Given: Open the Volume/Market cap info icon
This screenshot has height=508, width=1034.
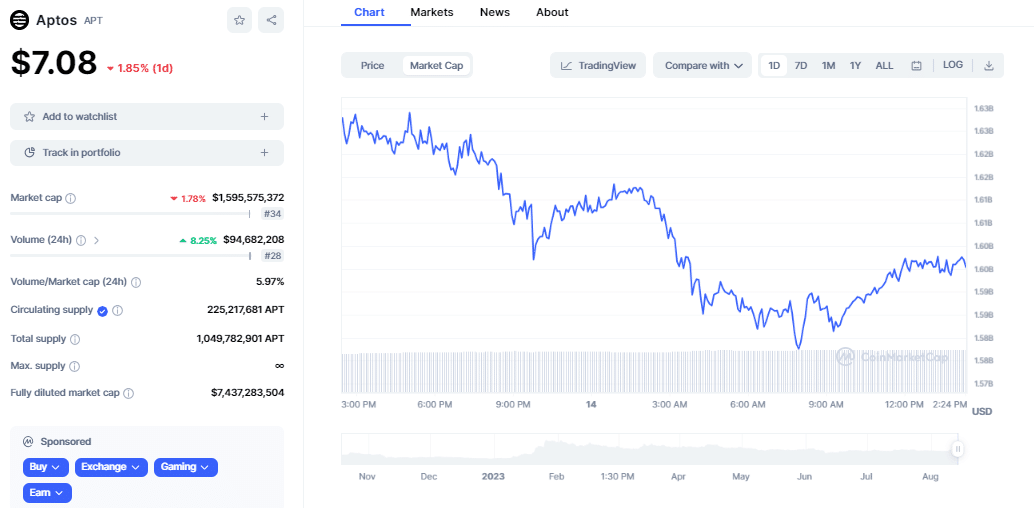Looking at the screenshot, I should [x=136, y=282].
